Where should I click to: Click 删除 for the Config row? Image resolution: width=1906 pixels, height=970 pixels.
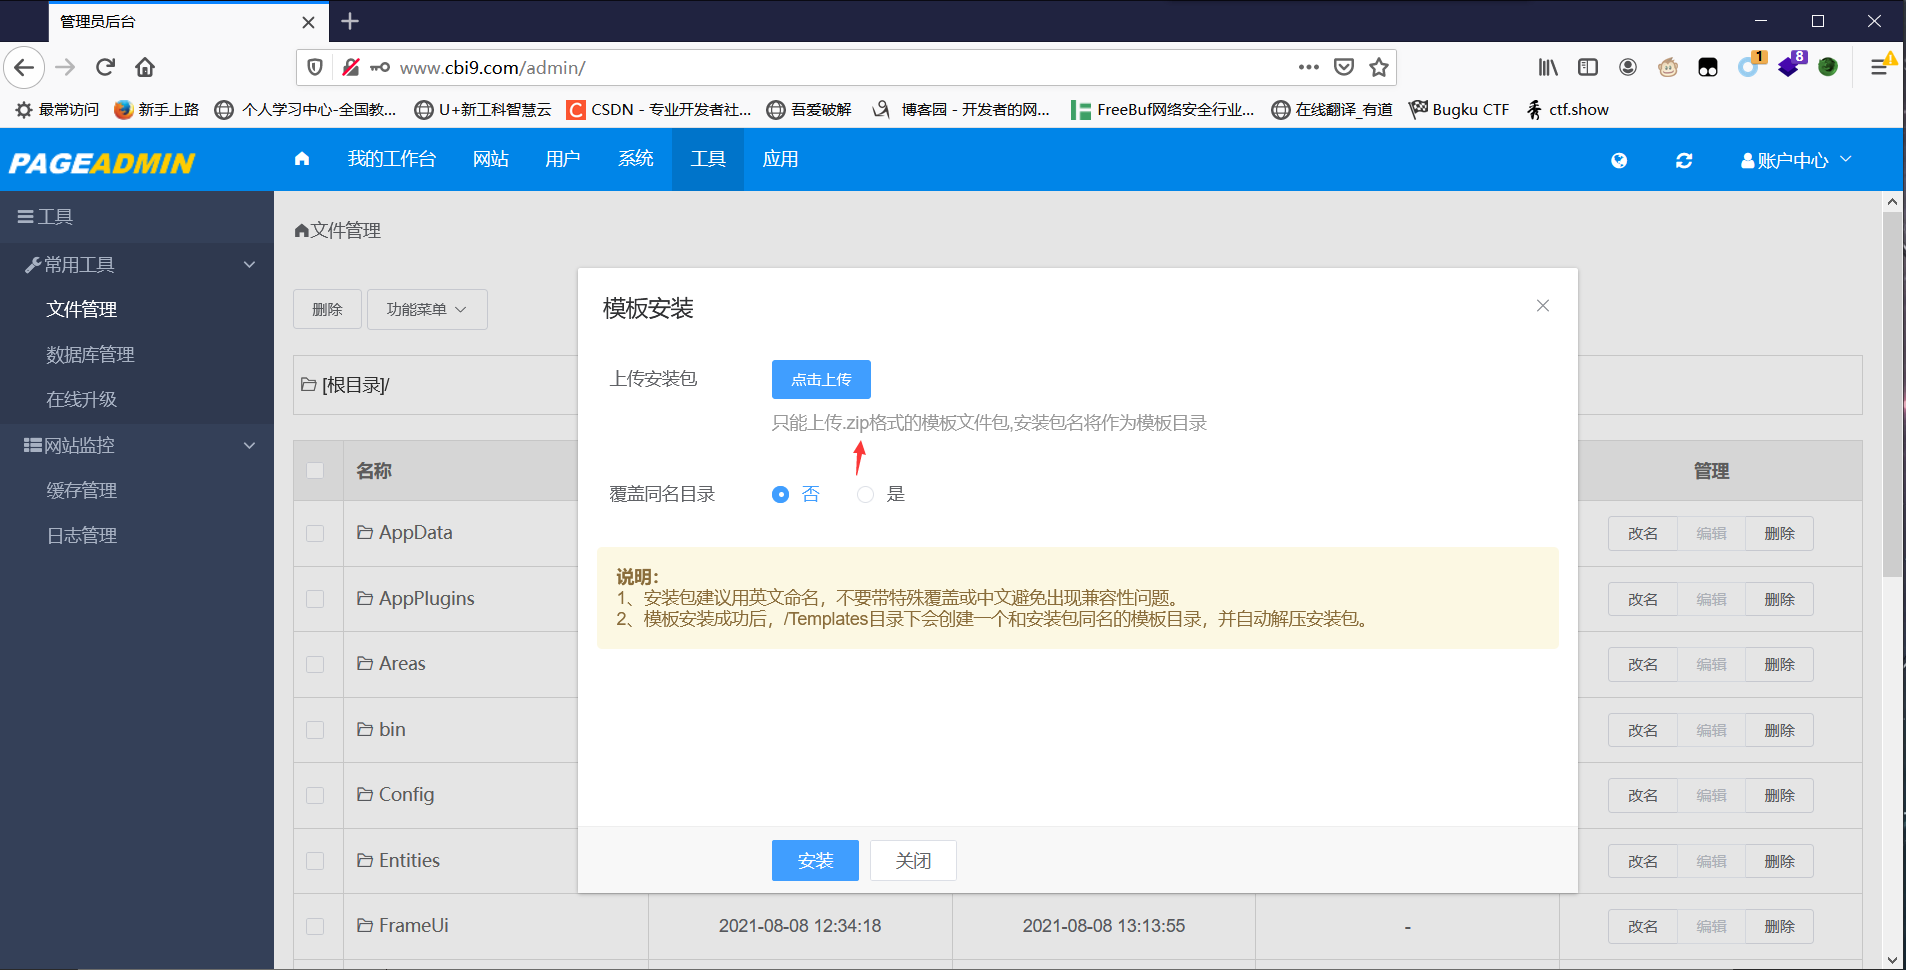point(1779,795)
